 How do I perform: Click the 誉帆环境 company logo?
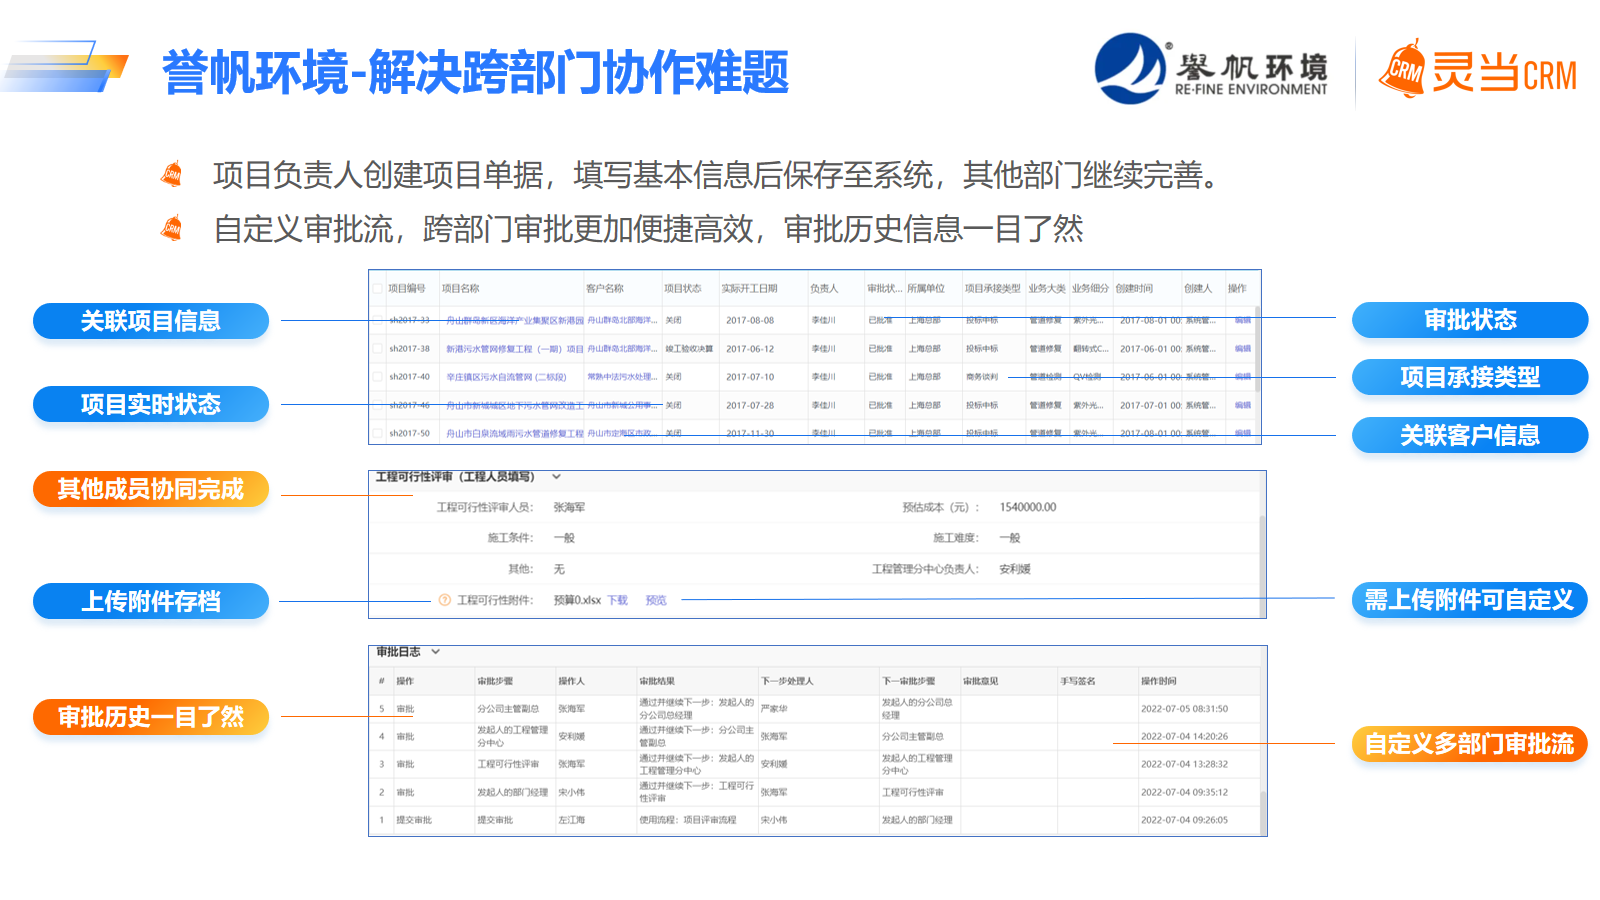click(x=1129, y=69)
